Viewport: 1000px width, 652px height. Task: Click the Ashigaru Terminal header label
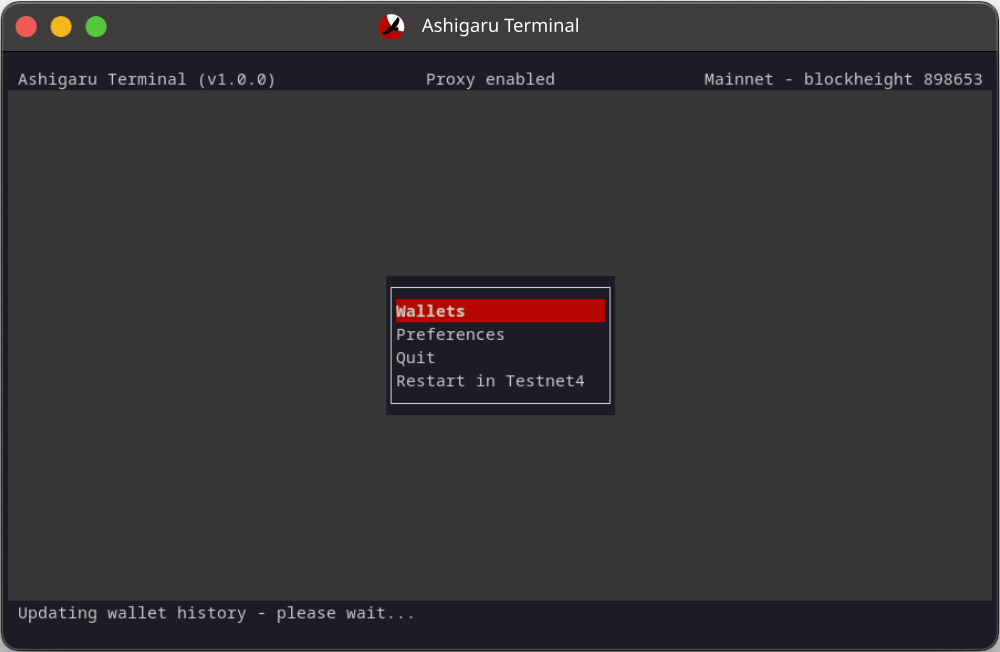102,79
